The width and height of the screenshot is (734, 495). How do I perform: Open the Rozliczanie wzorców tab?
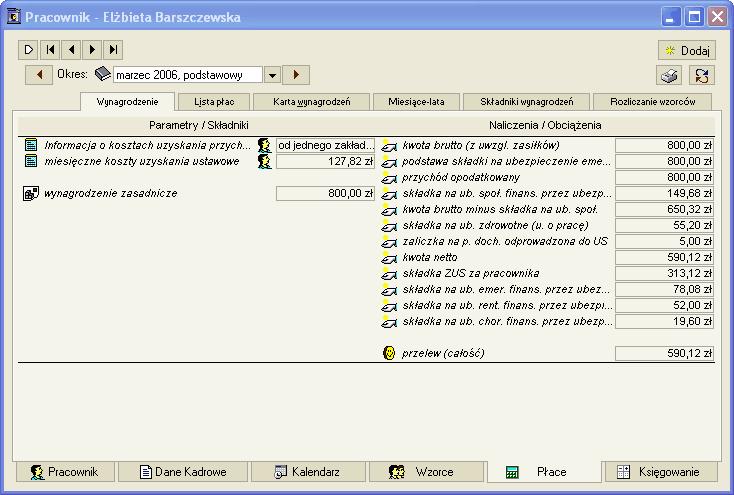point(653,102)
